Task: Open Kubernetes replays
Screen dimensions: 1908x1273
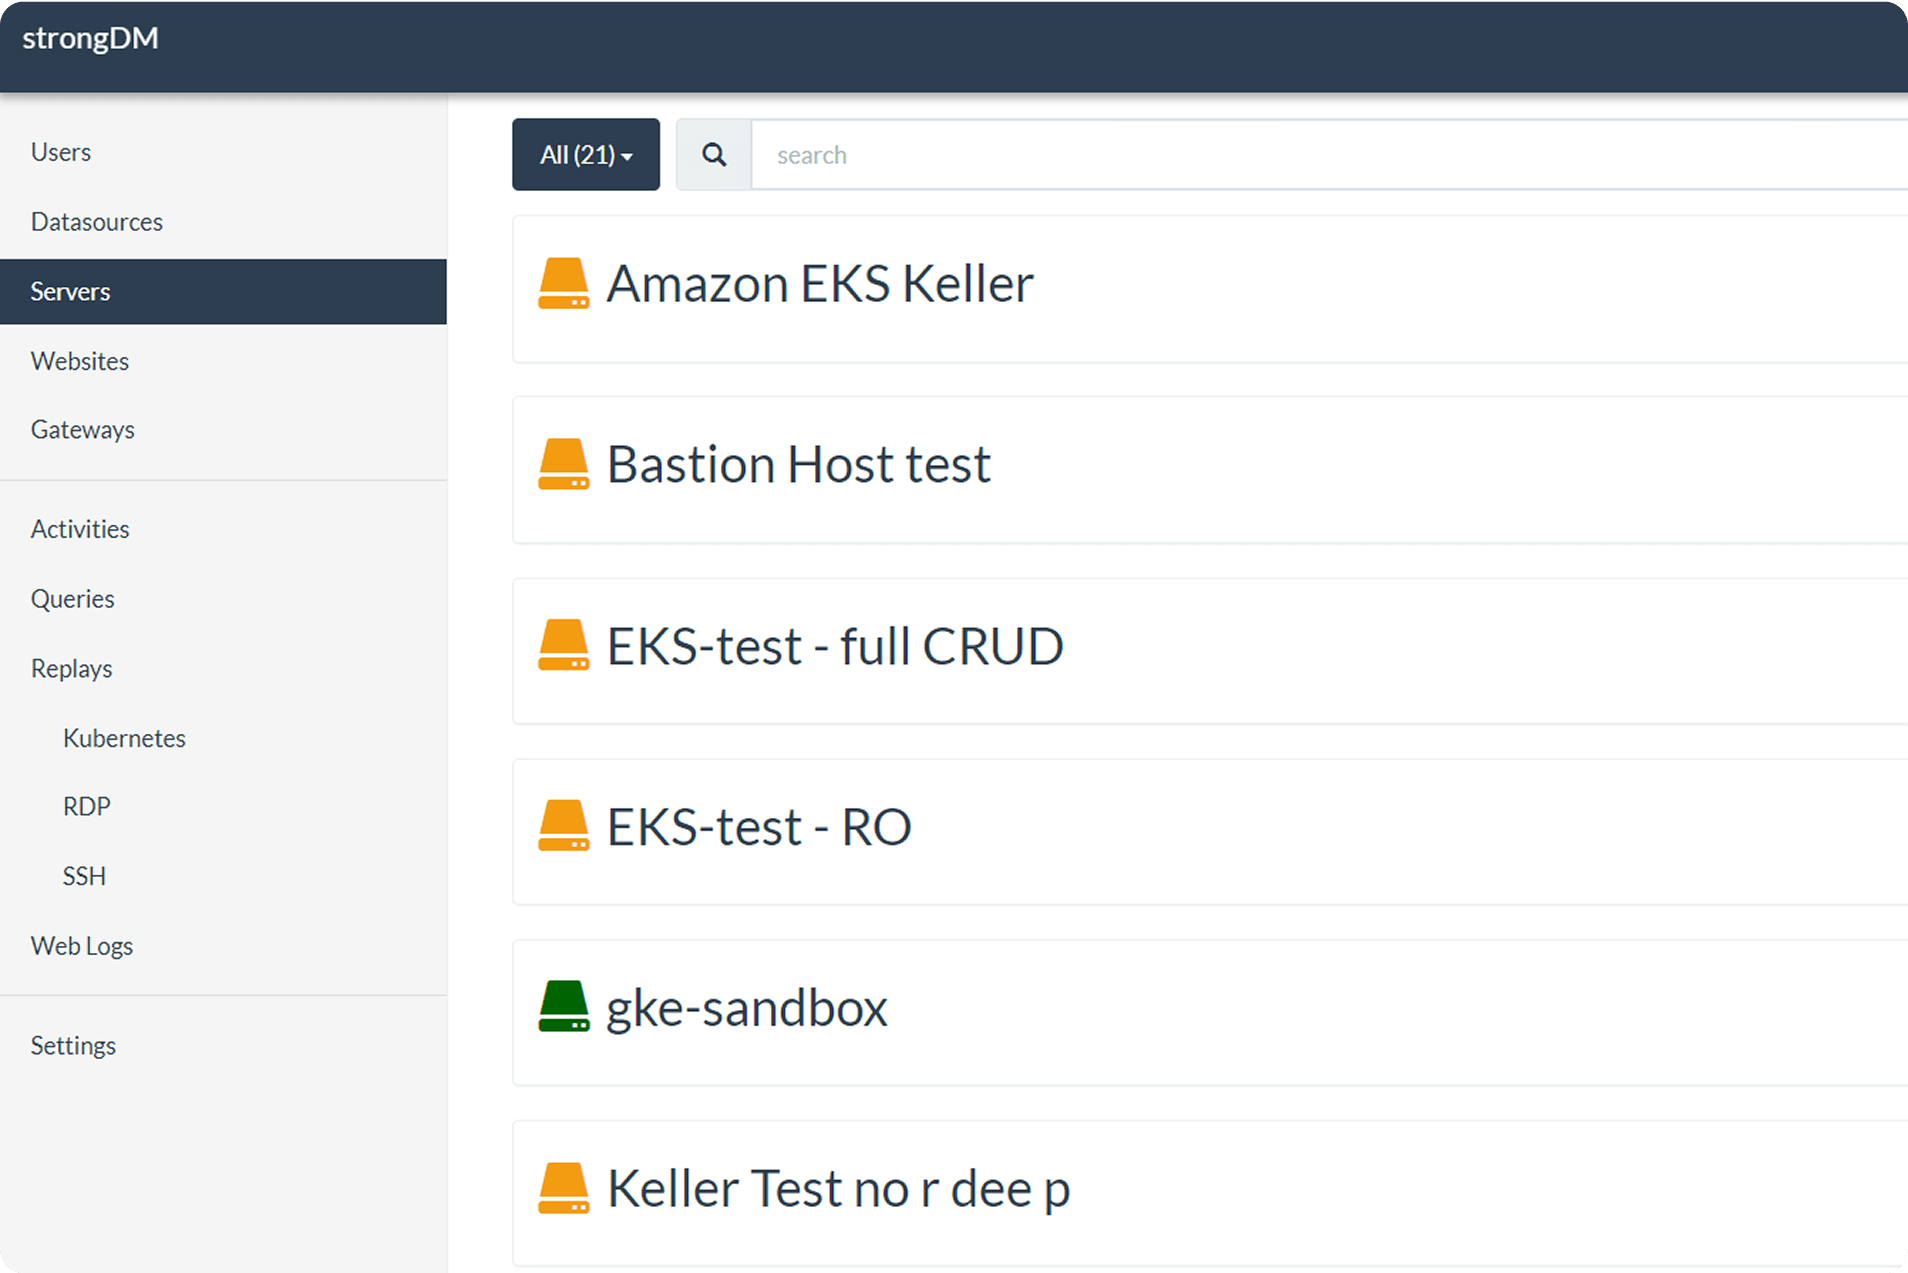Action: click(124, 738)
